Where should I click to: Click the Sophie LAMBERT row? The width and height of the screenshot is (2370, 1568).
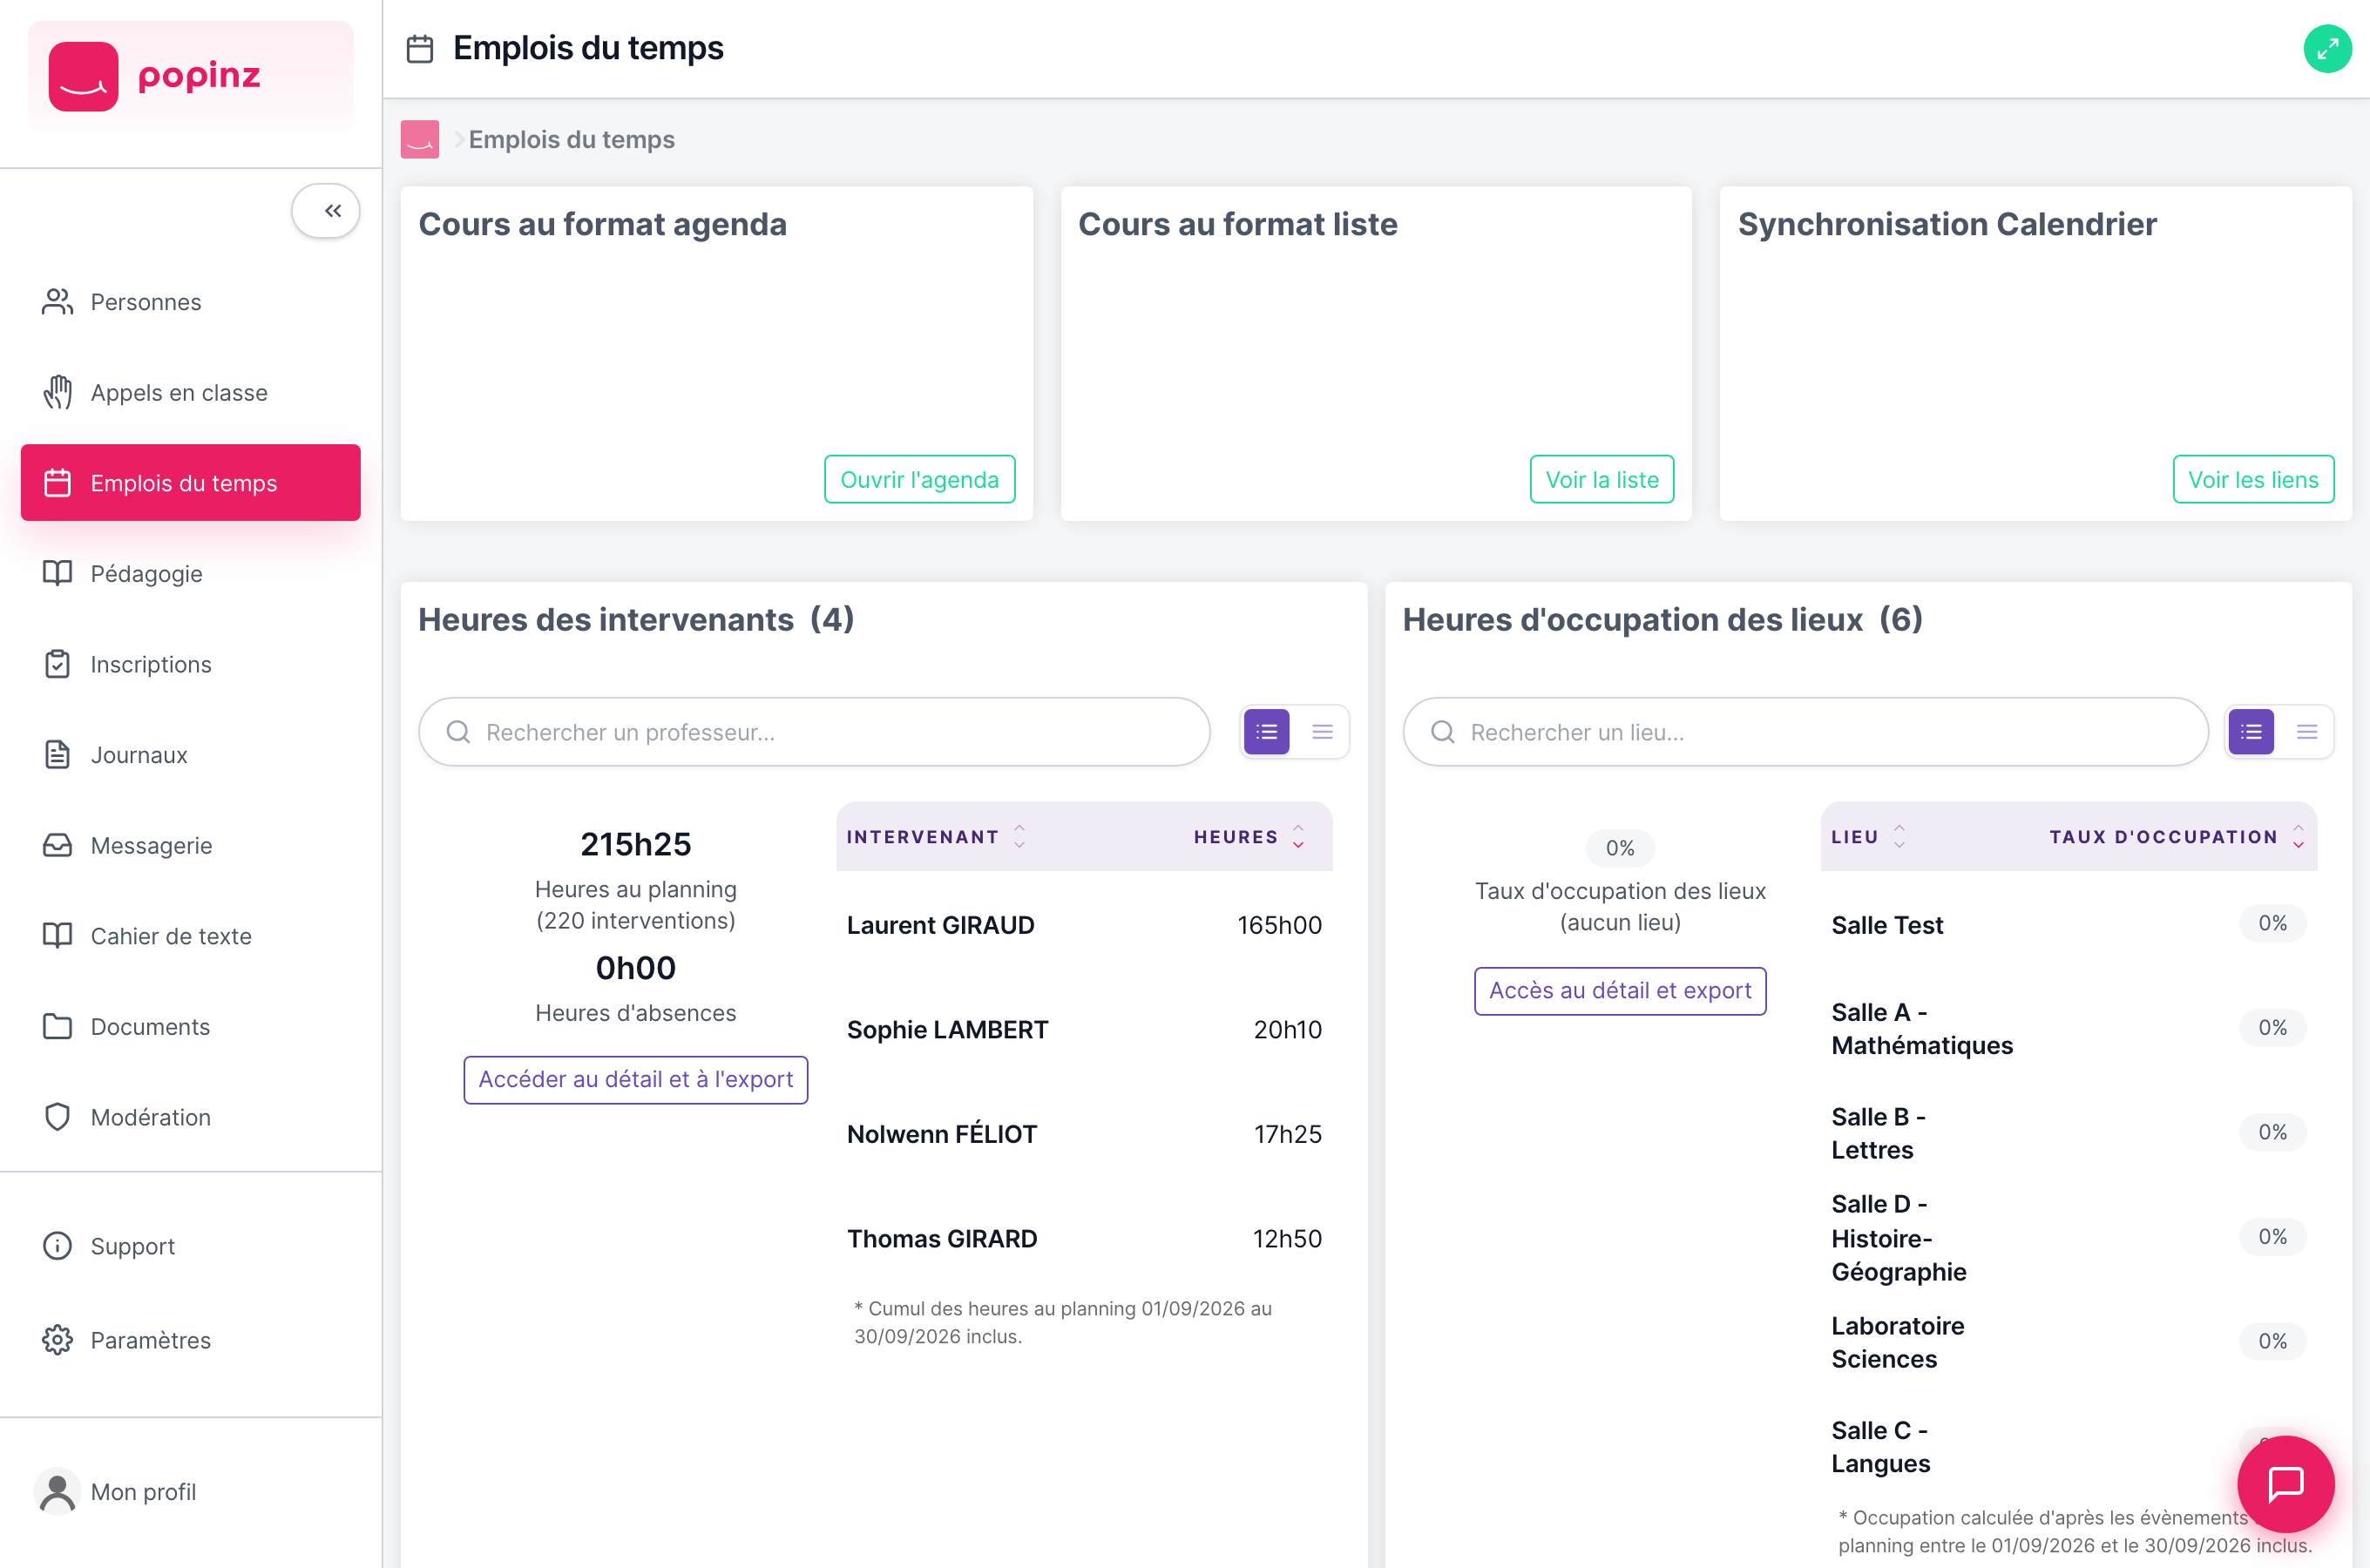[x=1084, y=1030]
